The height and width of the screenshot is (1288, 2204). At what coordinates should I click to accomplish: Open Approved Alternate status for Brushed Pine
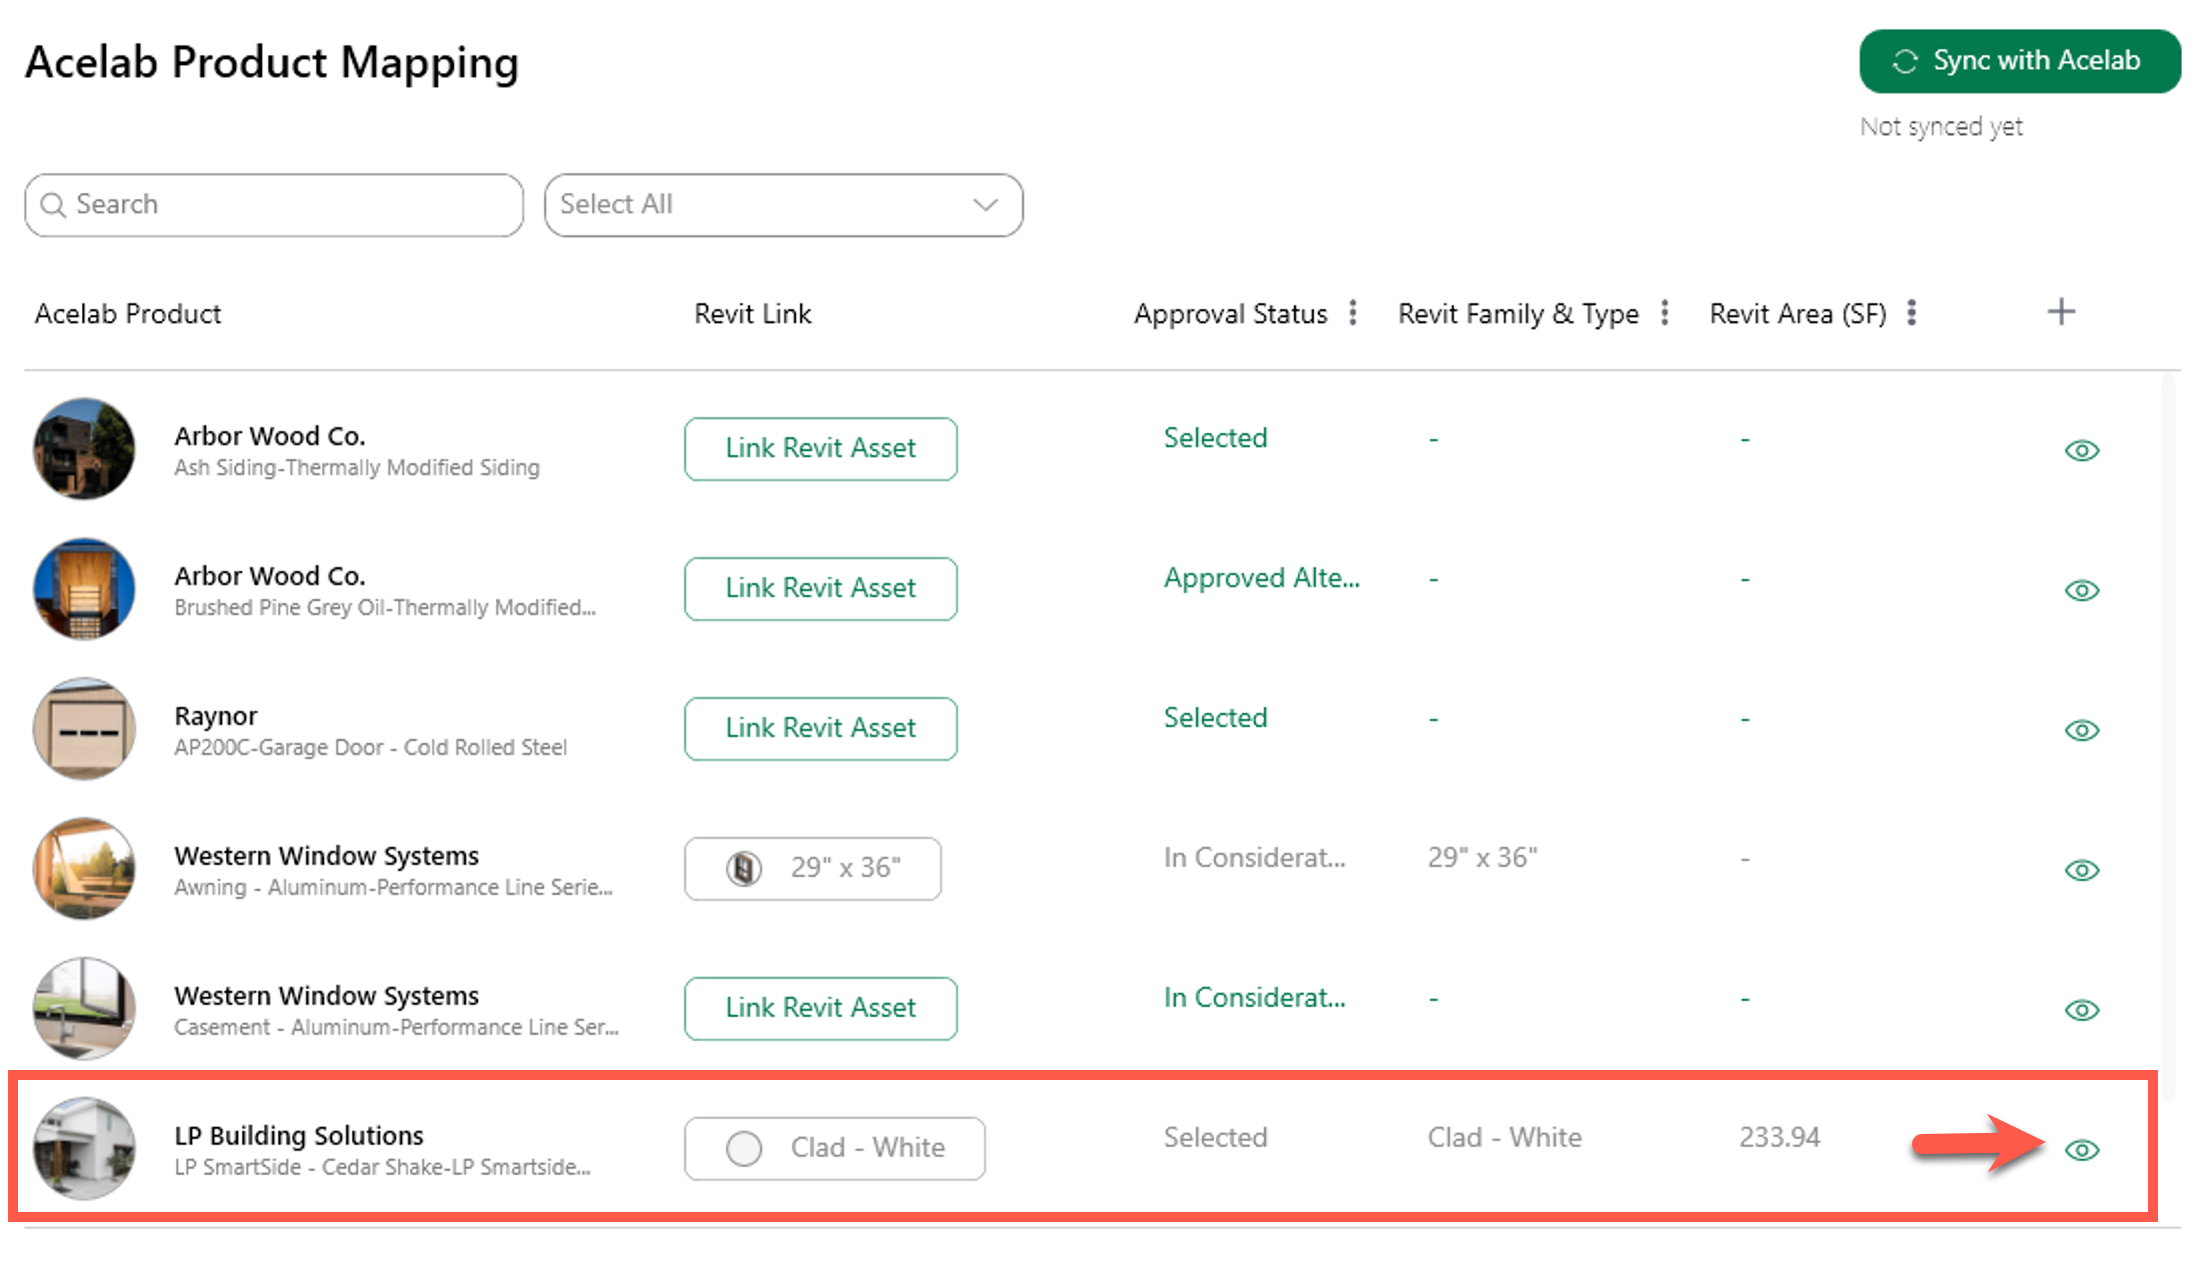point(1261,578)
